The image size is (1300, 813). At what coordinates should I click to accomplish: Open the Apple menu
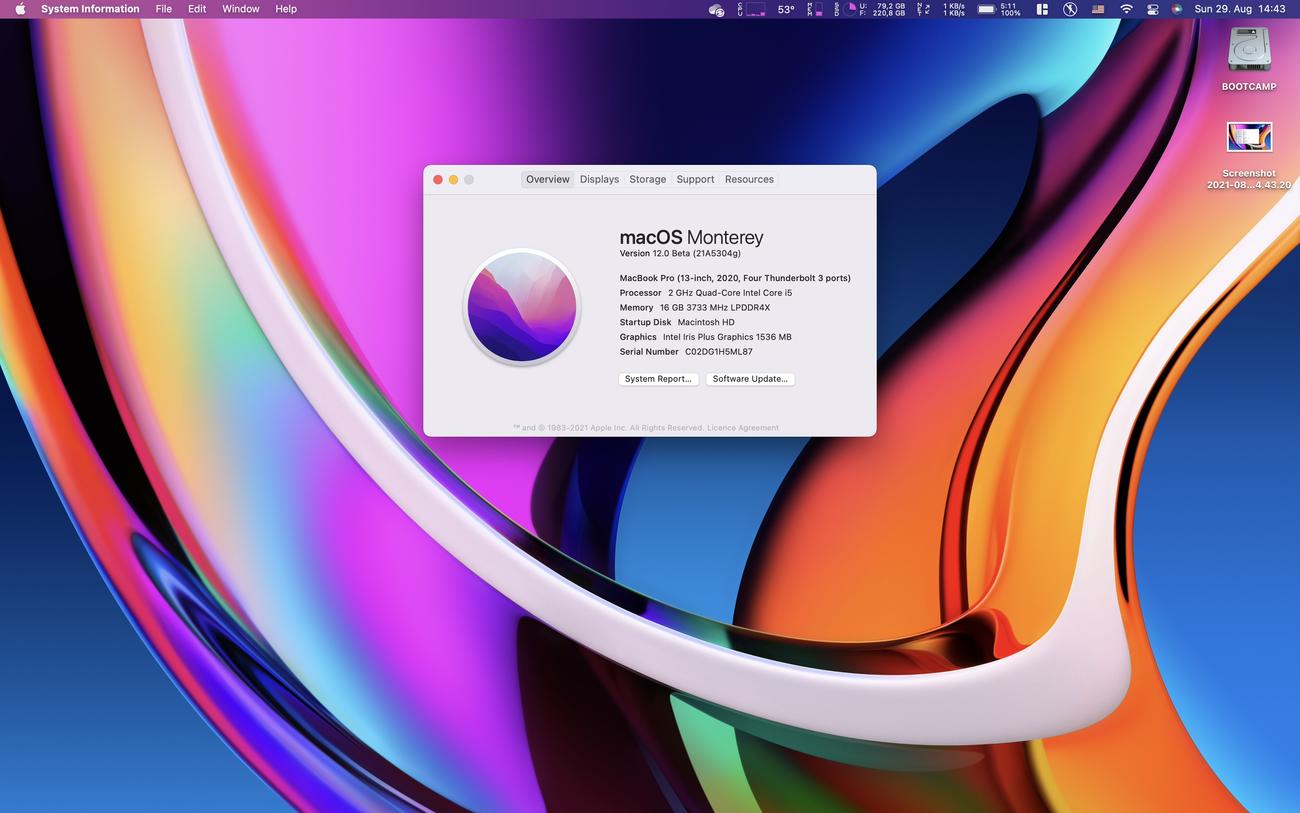click(x=20, y=9)
